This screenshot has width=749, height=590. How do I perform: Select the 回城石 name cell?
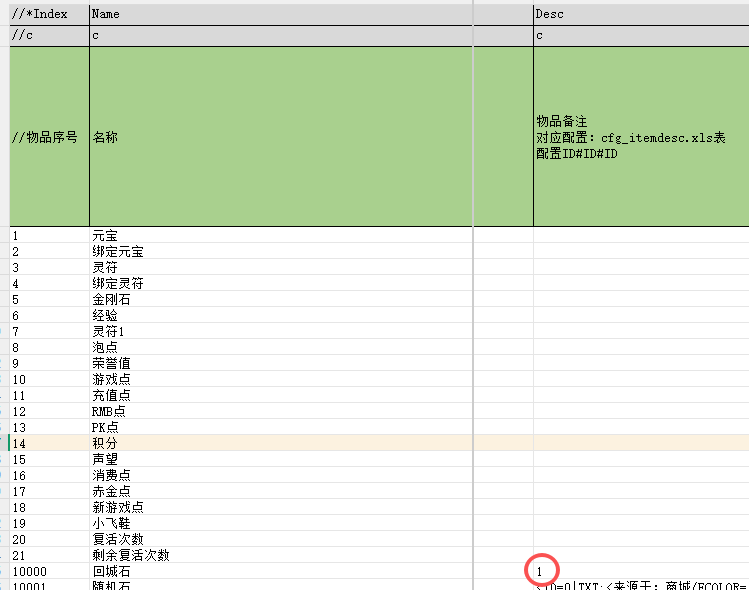pos(110,571)
